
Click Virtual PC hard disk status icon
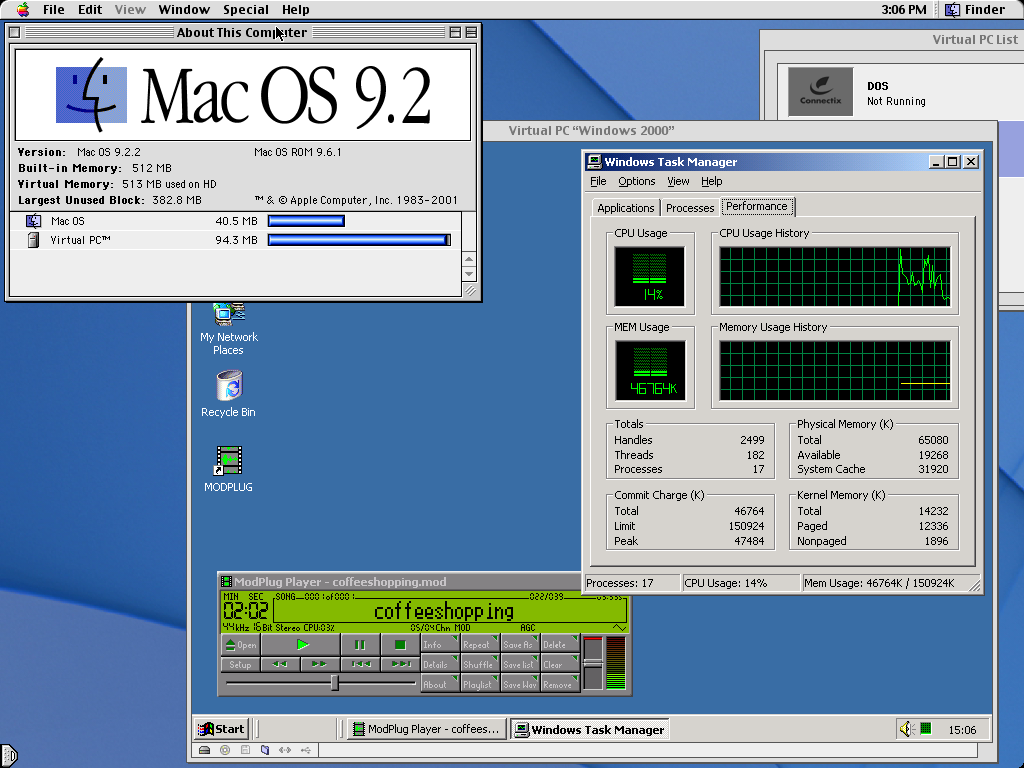(x=204, y=750)
